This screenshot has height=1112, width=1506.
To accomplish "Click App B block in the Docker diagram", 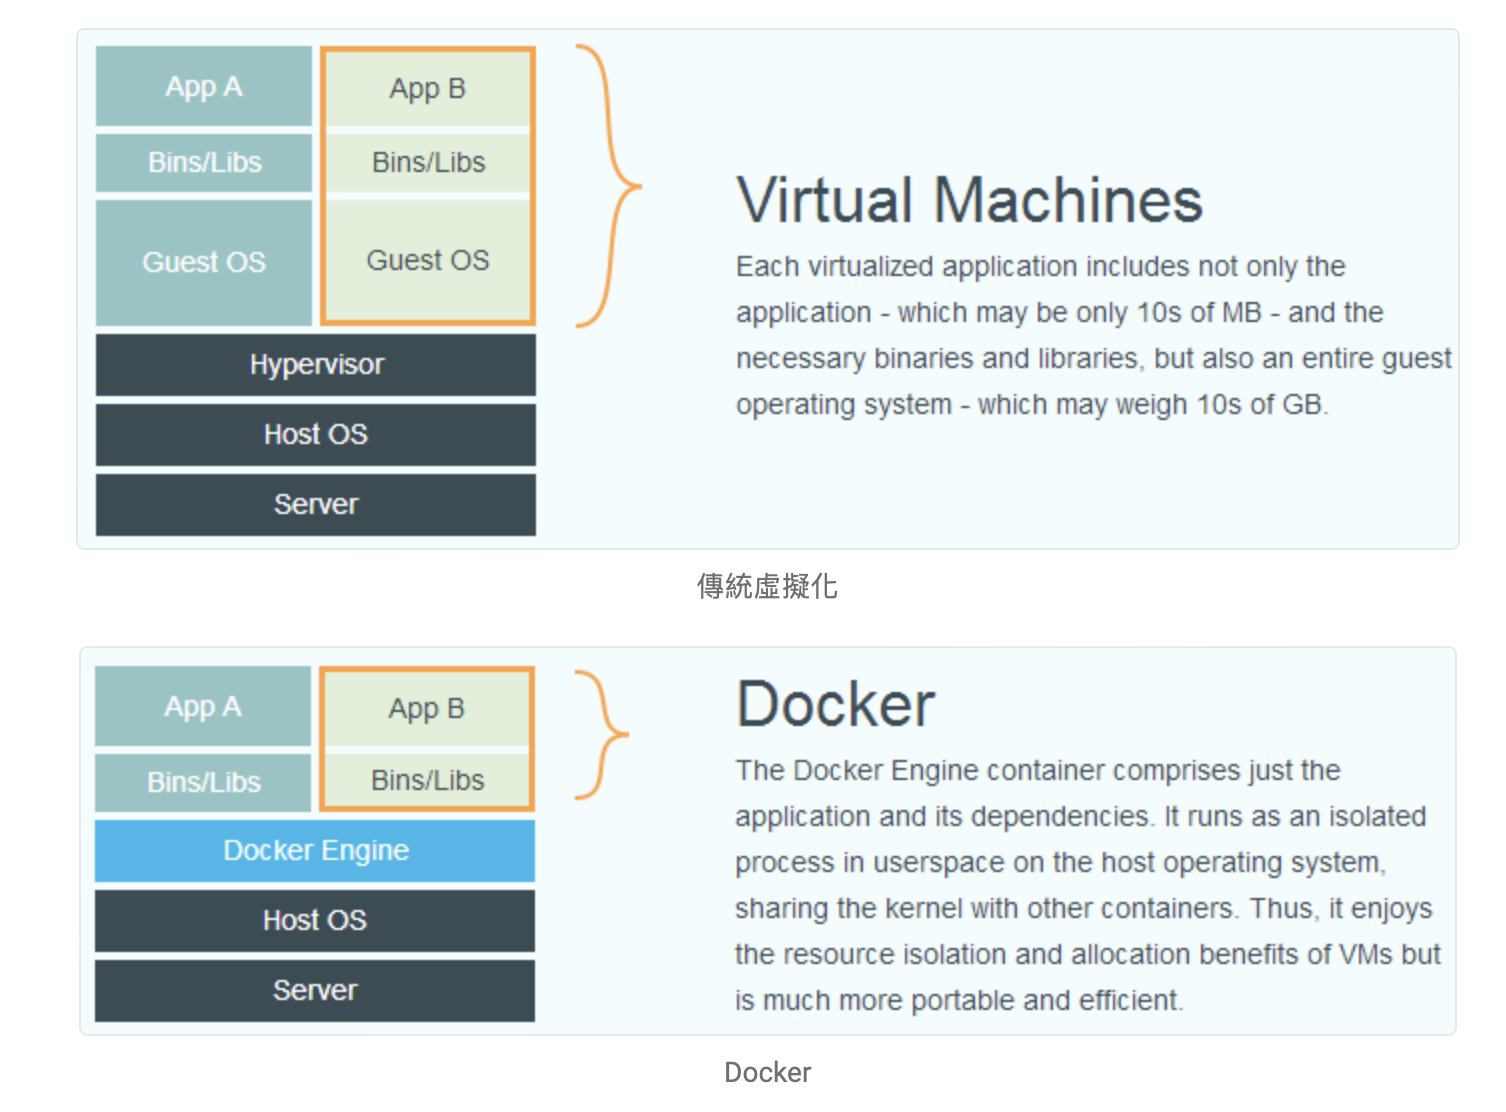I will coord(427,709).
